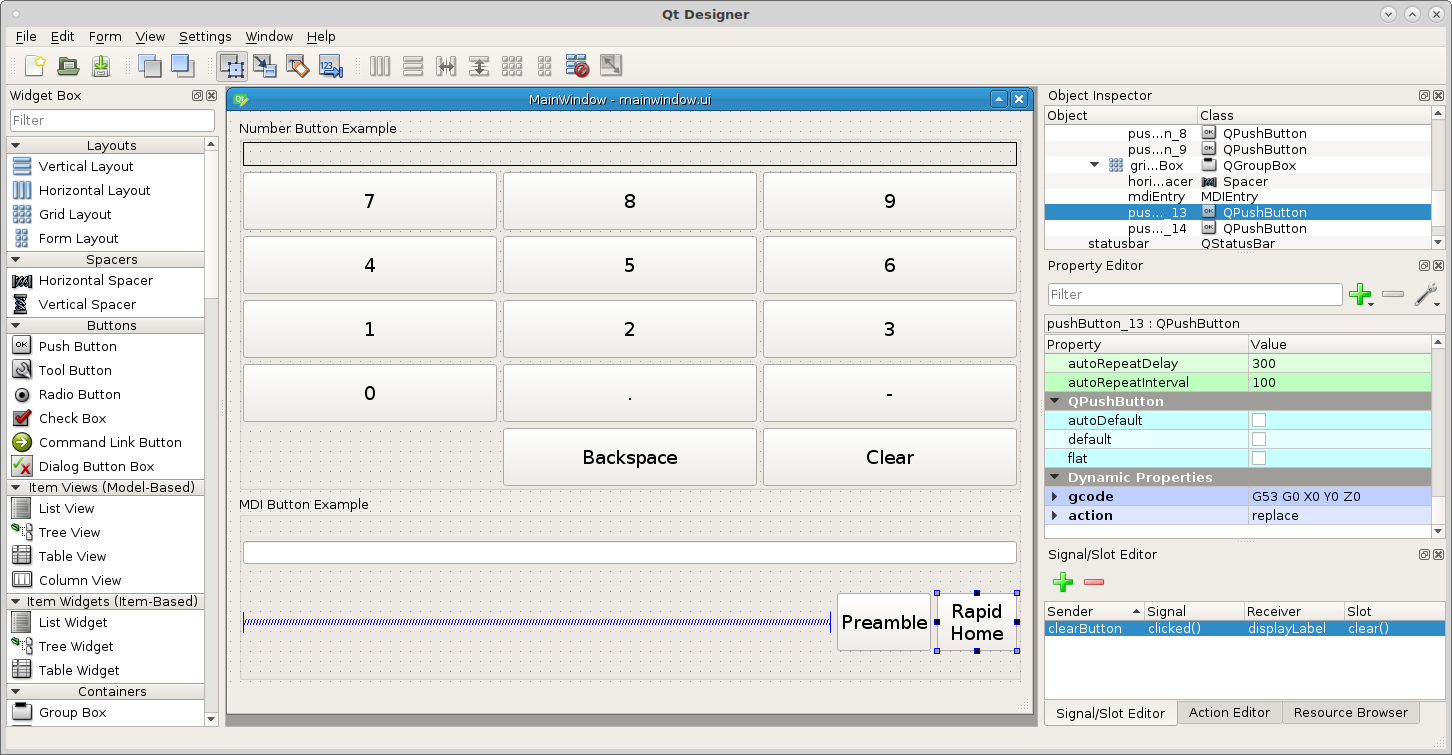The height and width of the screenshot is (755, 1452).
Task: Toggle the autoDefault property checkbox
Action: [x=1259, y=420]
